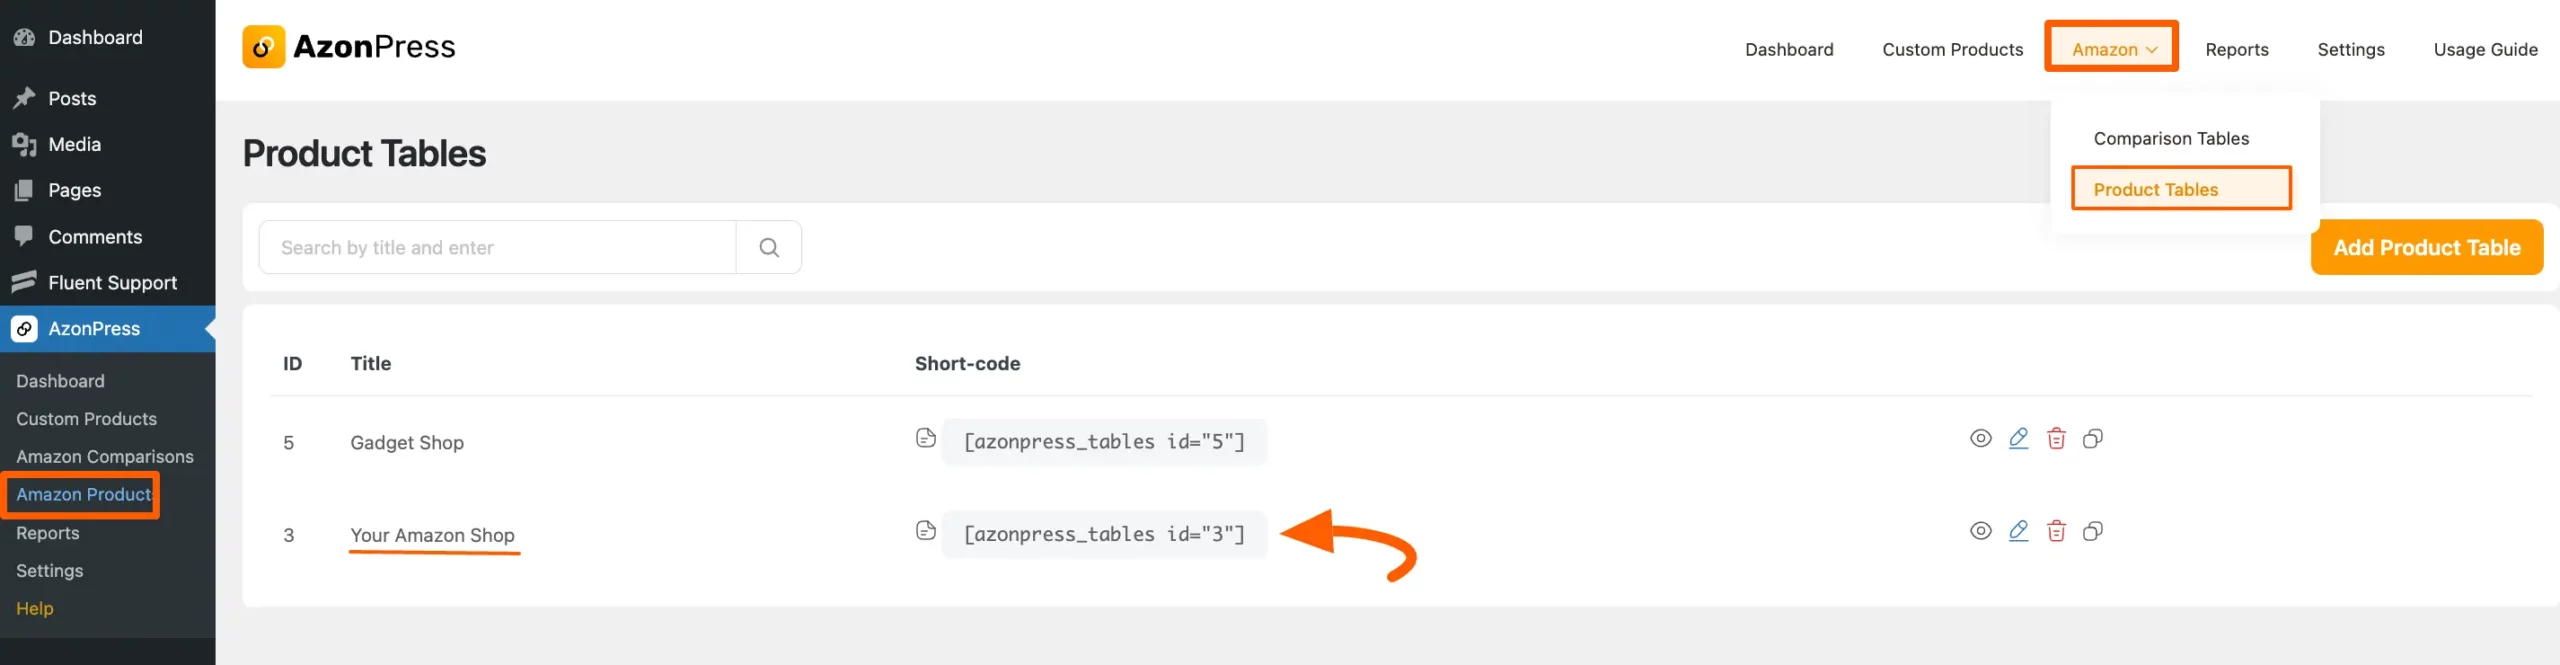Click the Media library icon in sidebar
2560x665 pixels.
(26, 144)
